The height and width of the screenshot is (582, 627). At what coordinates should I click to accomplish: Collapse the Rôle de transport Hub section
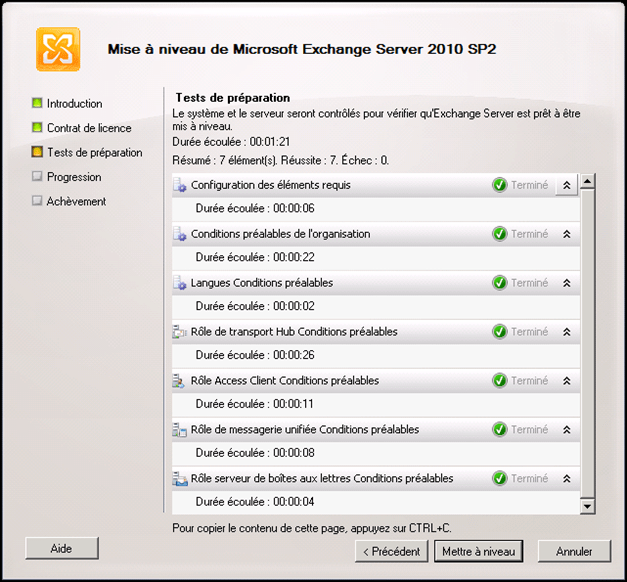click(x=566, y=332)
